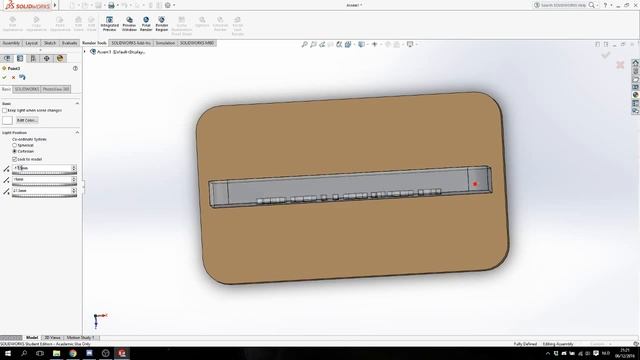This screenshot has width=640, height=360.
Task: Select the PhotoView 360 tab in light properties
Action: click(x=56, y=89)
